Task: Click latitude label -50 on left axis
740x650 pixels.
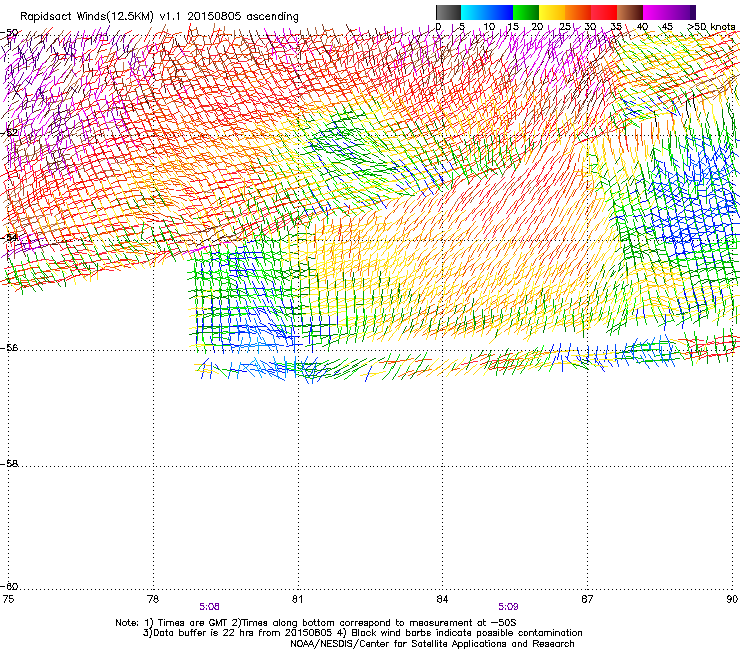Action: (9, 33)
